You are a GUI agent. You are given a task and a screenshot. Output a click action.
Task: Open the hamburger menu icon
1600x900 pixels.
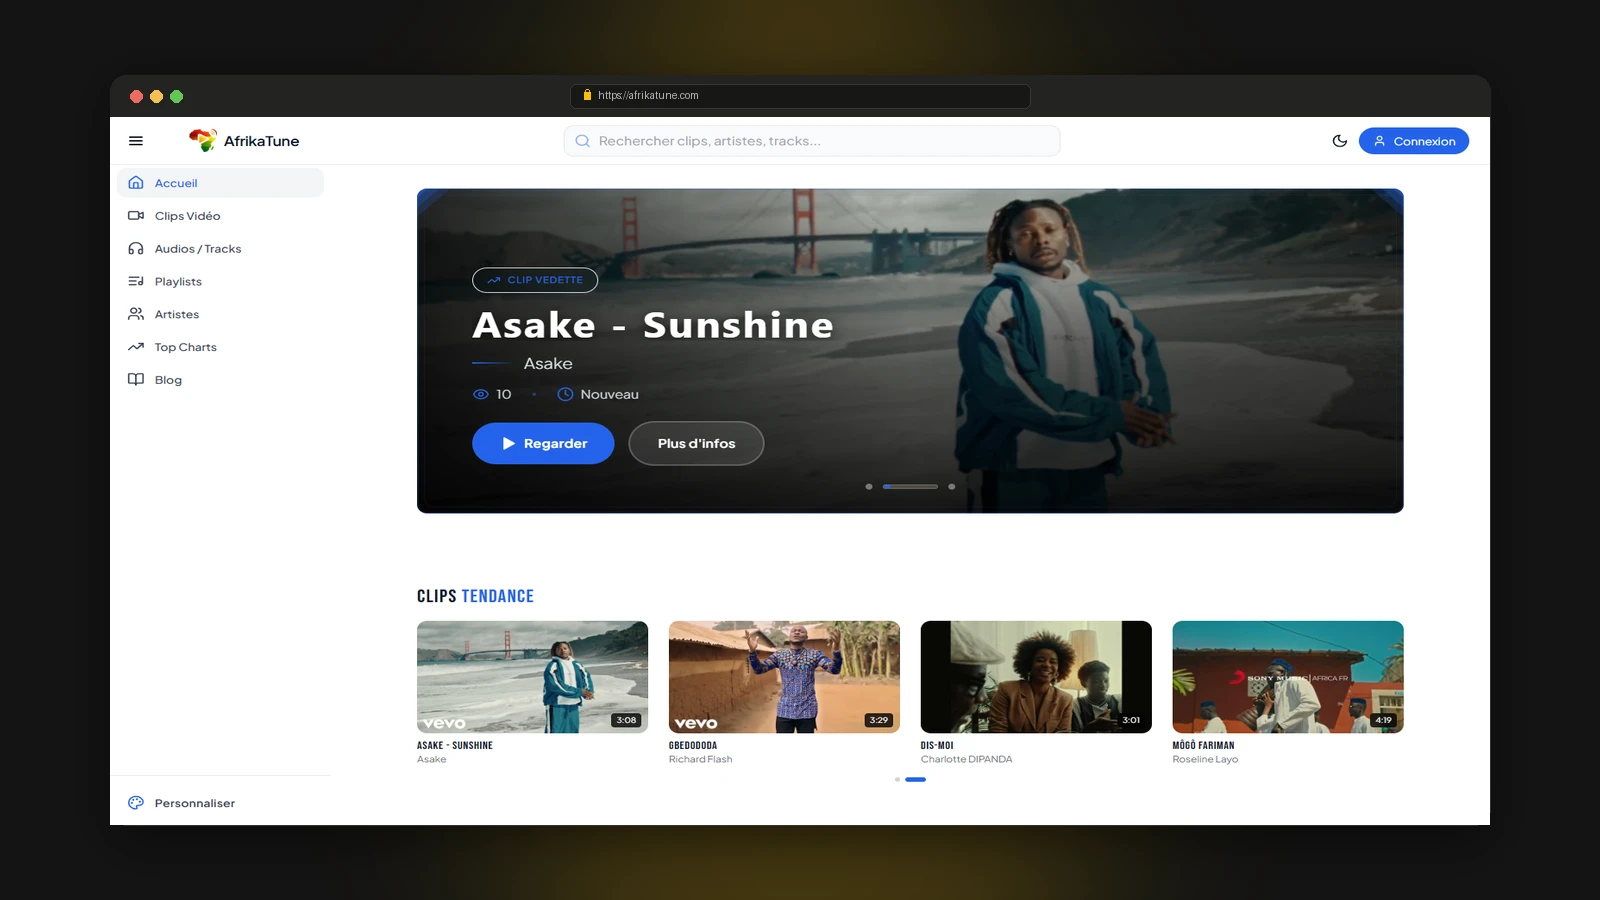[x=136, y=141]
